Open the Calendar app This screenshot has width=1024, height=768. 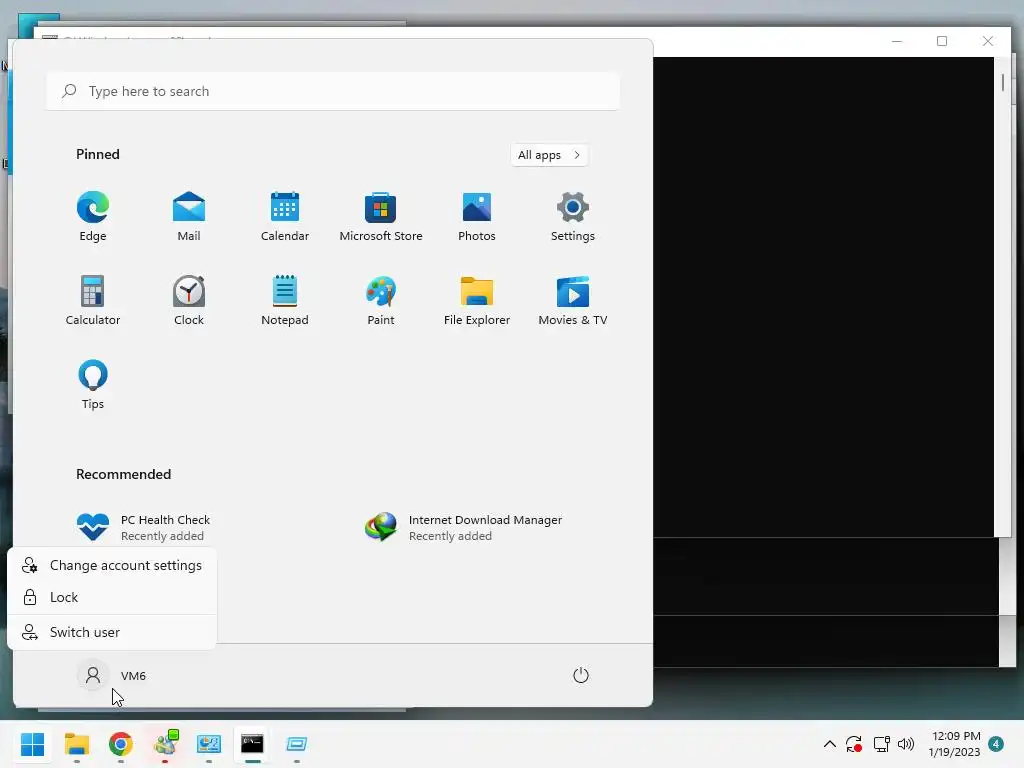pos(285,217)
